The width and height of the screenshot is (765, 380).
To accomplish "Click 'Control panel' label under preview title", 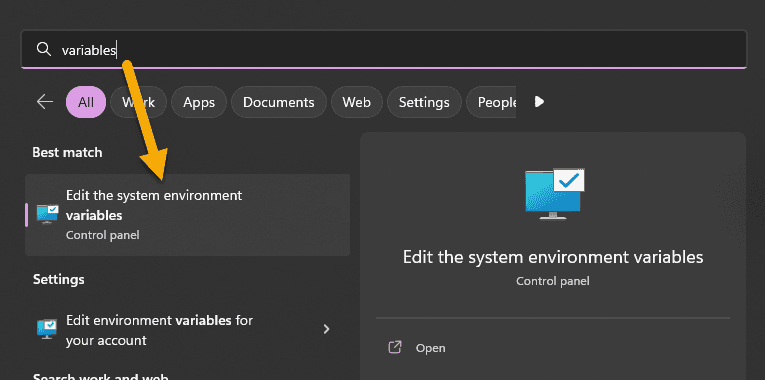I will coord(553,281).
